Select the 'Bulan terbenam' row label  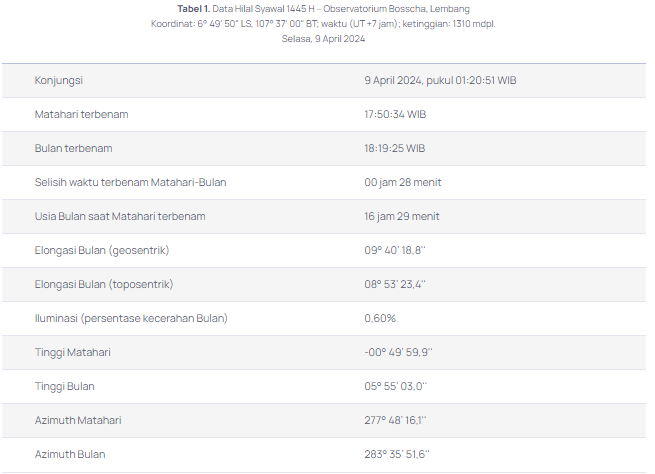click(73, 148)
